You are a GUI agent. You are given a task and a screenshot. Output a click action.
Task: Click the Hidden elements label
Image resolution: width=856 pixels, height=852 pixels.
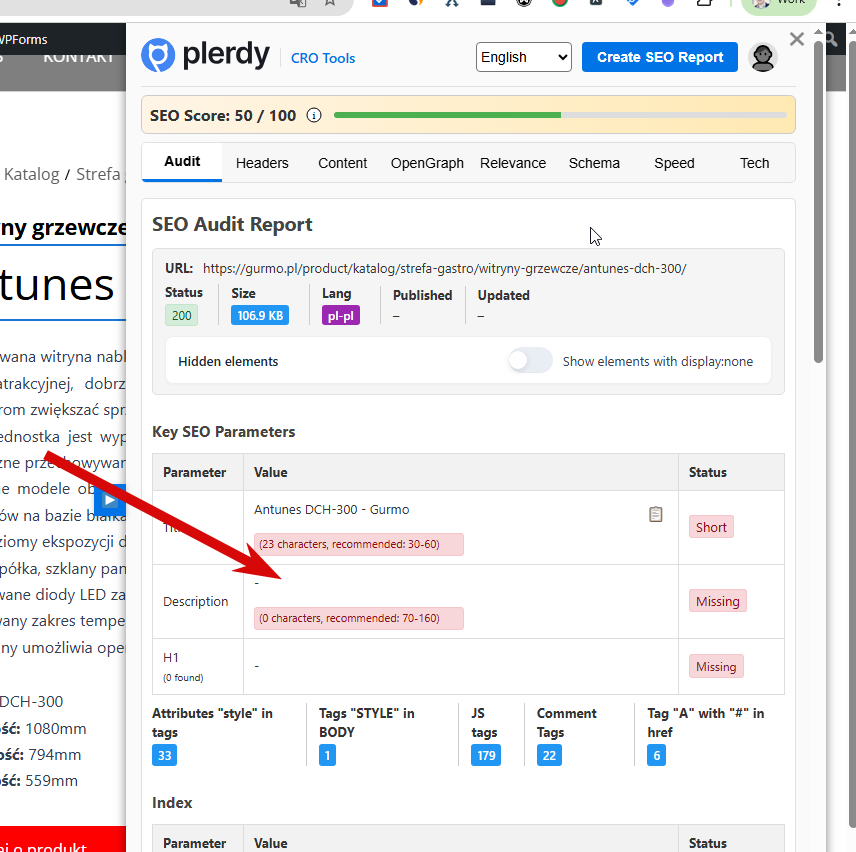point(228,361)
